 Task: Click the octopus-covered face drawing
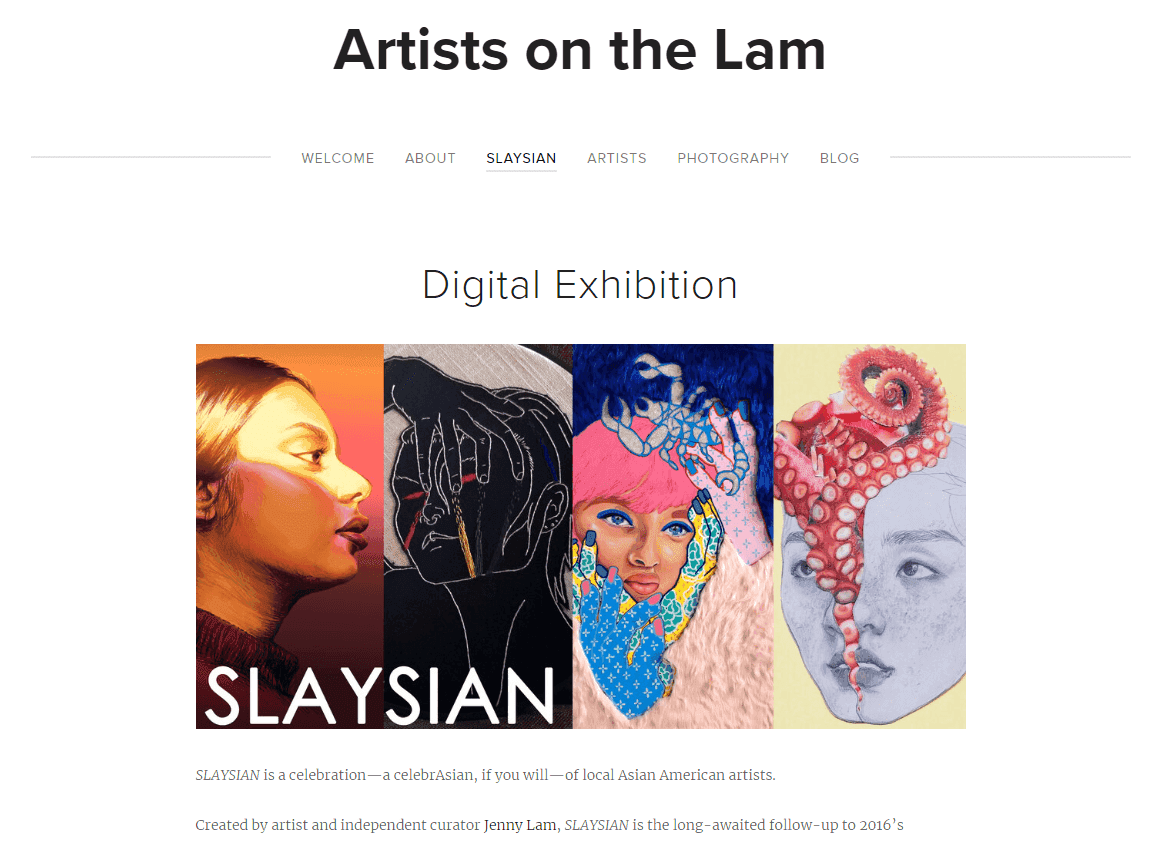tap(870, 536)
